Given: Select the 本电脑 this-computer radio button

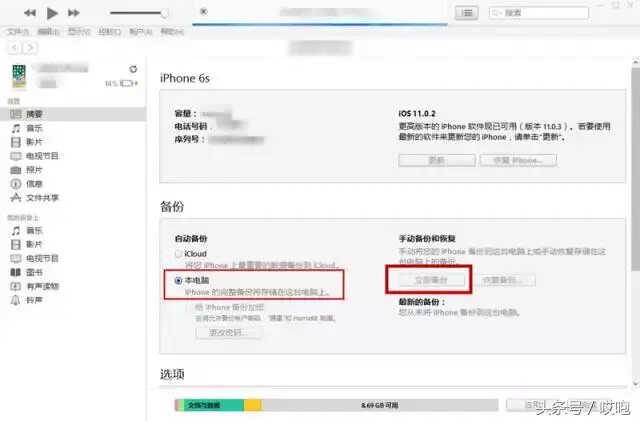Looking at the screenshot, I should pyautogui.click(x=178, y=281).
